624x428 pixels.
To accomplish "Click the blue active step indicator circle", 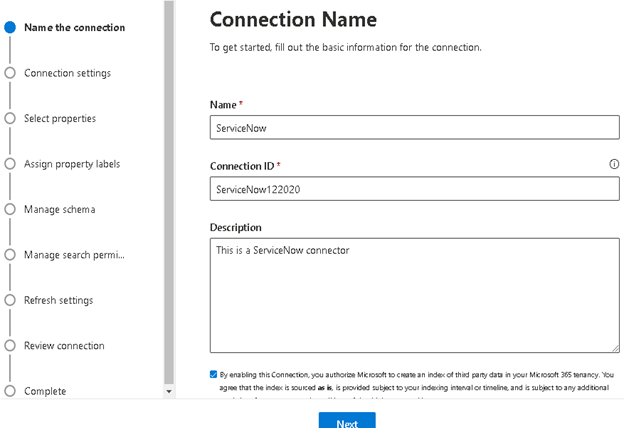I will click(10, 27).
